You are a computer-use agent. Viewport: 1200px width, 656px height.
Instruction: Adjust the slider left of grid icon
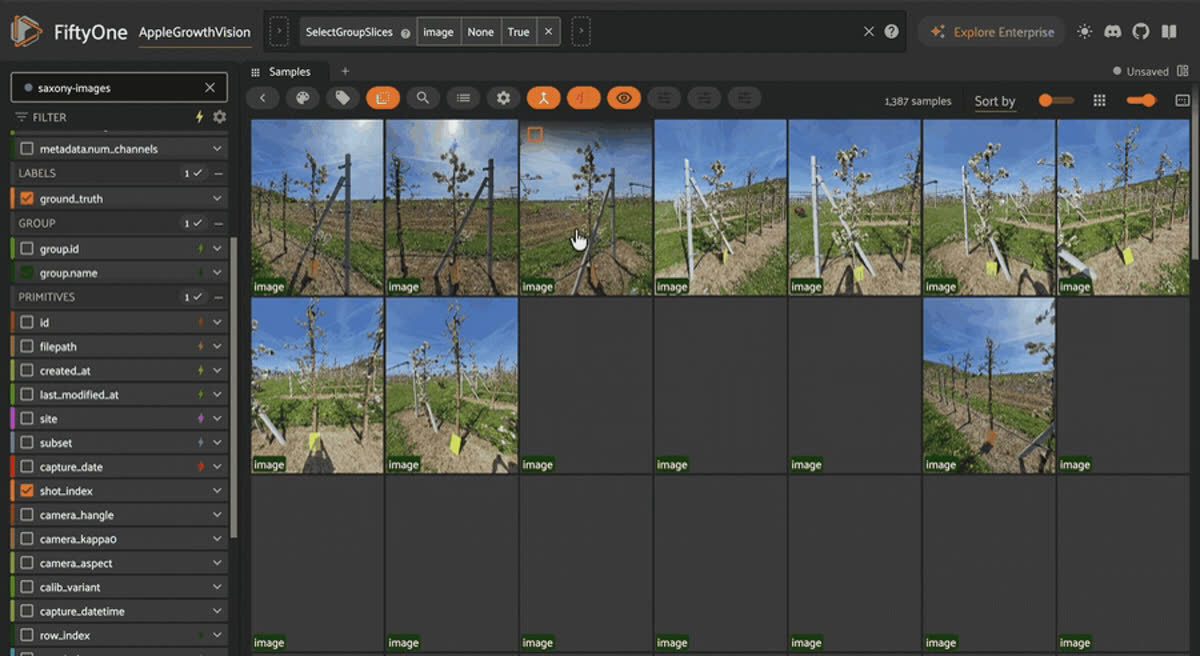[x=1056, y=100]
